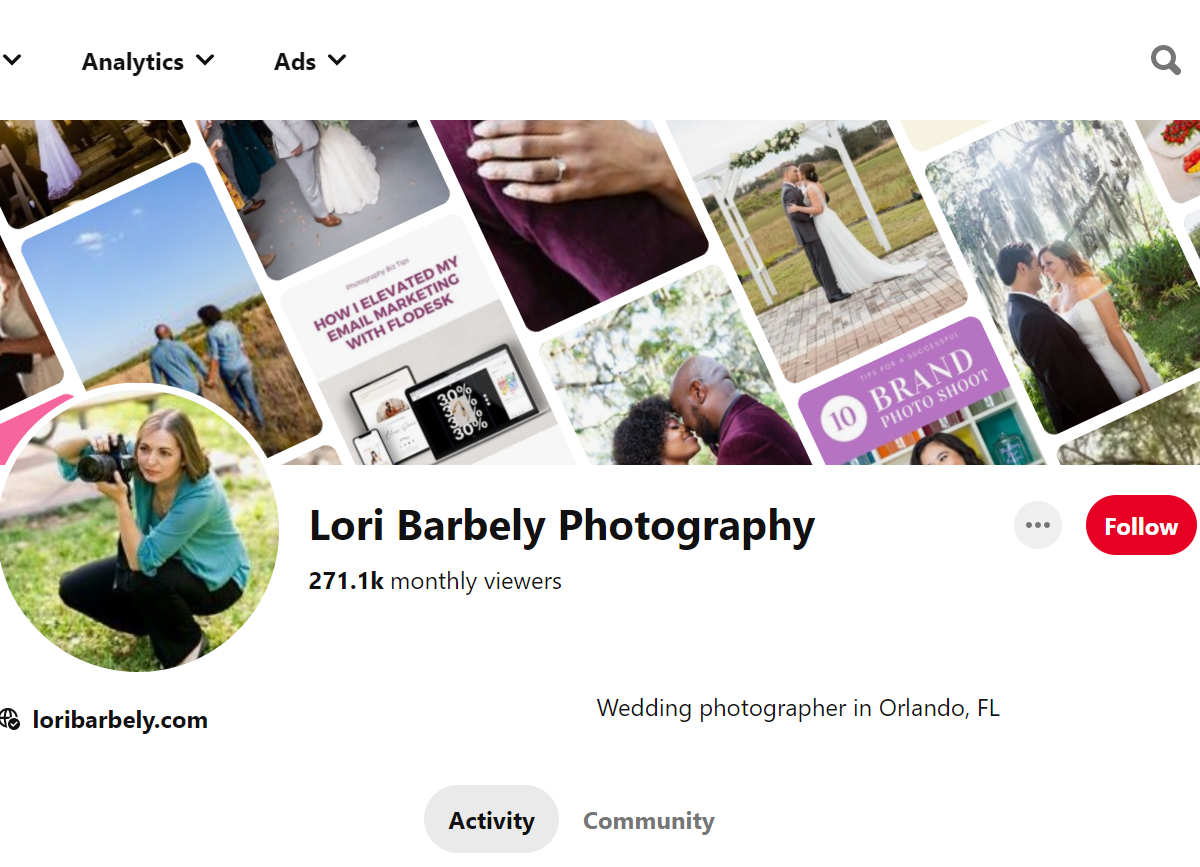Expand the Analytics dropdown menu
This screenshot has width=1200, height=867.
click(148, 61)
